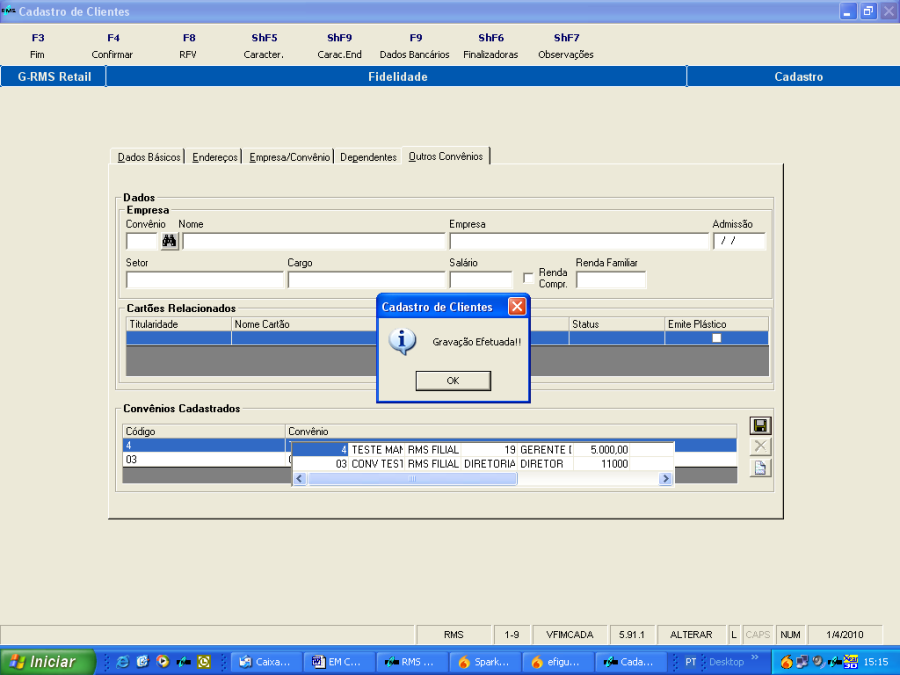Click the Convênio column header in Convênios Cadastrados

coord(511,431)
